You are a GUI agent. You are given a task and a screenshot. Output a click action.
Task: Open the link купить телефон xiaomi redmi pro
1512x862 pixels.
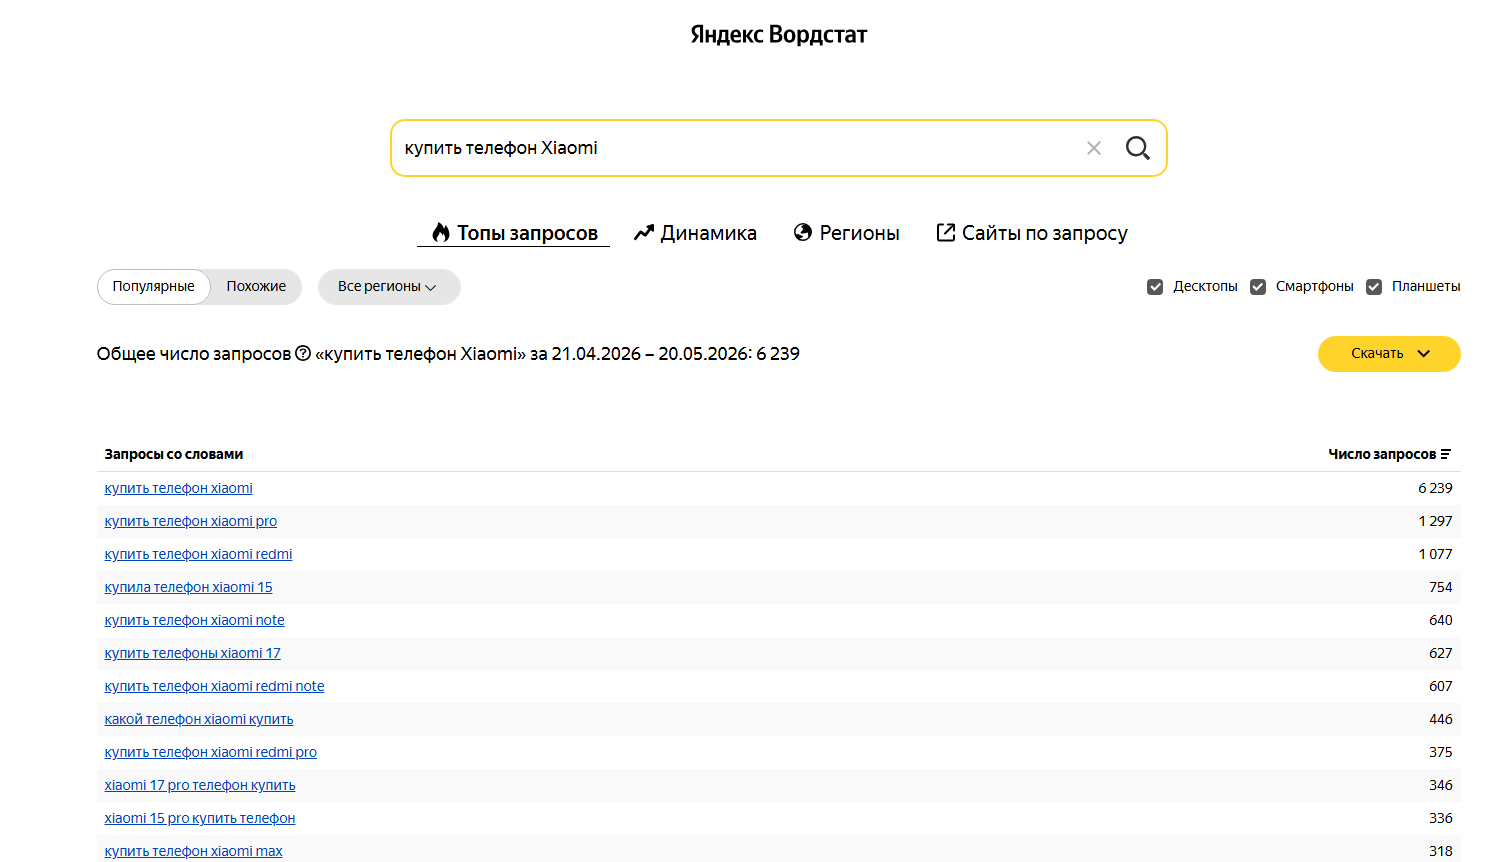coord(211,752)
